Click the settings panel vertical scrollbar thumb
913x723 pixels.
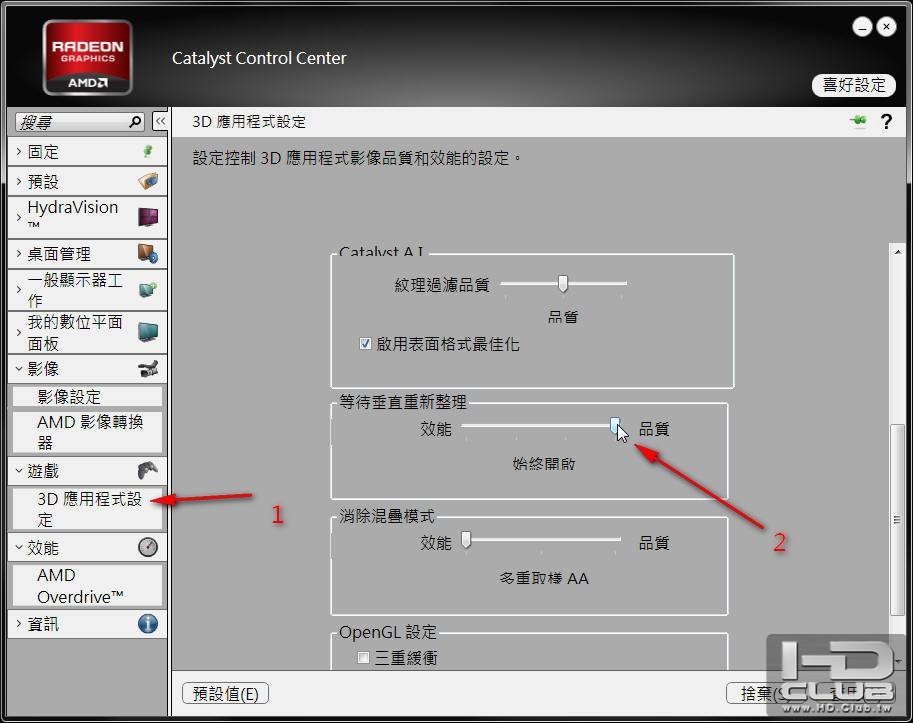pos(897,519)
